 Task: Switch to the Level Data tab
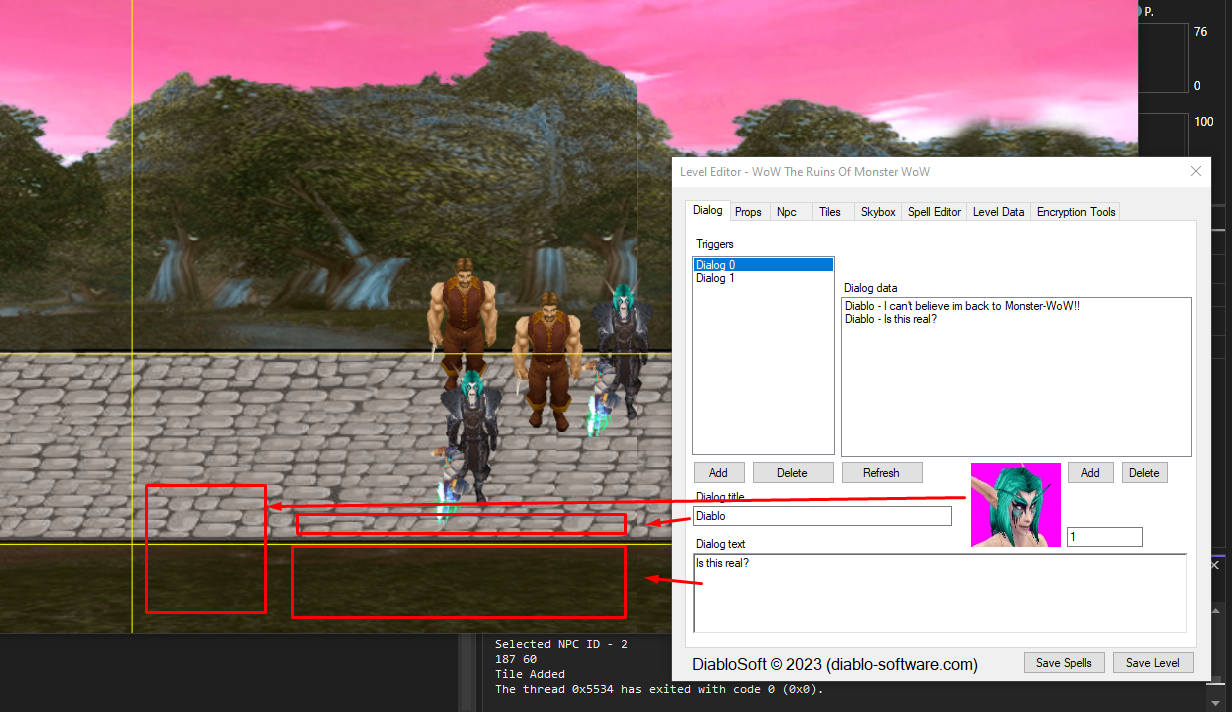click(x=998, y=212)
